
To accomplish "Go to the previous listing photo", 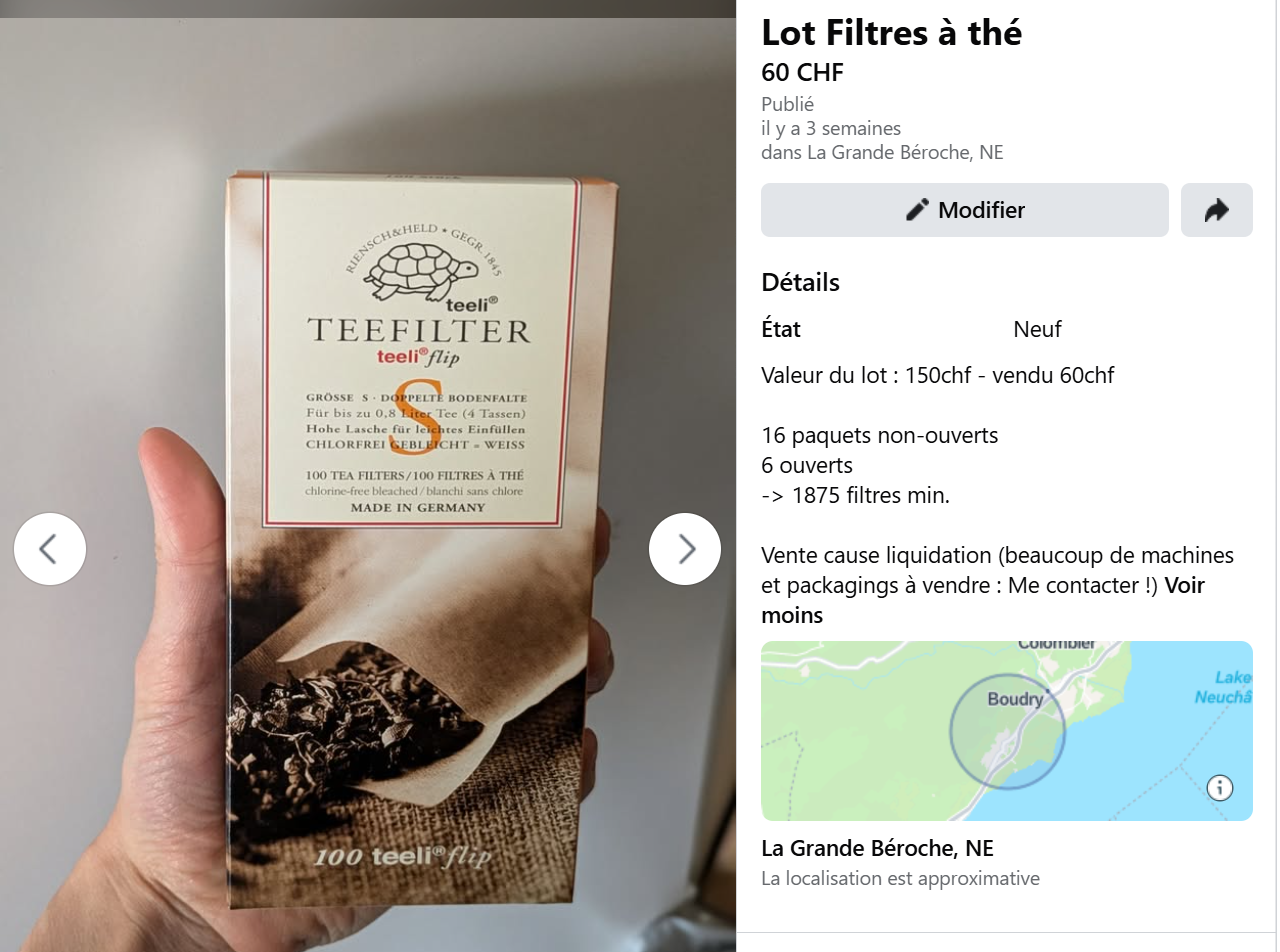I will pyautogui.click(x=50, y=549).
